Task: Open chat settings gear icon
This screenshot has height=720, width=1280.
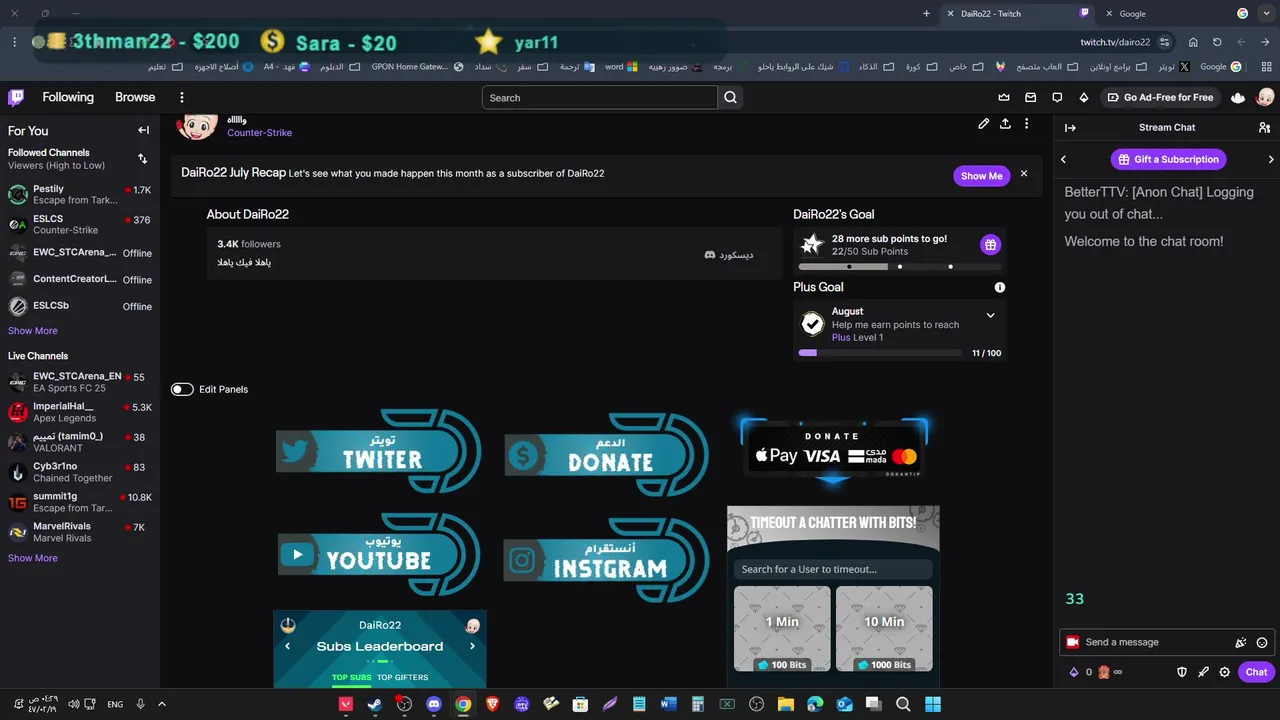Action: coord(1225,672)
